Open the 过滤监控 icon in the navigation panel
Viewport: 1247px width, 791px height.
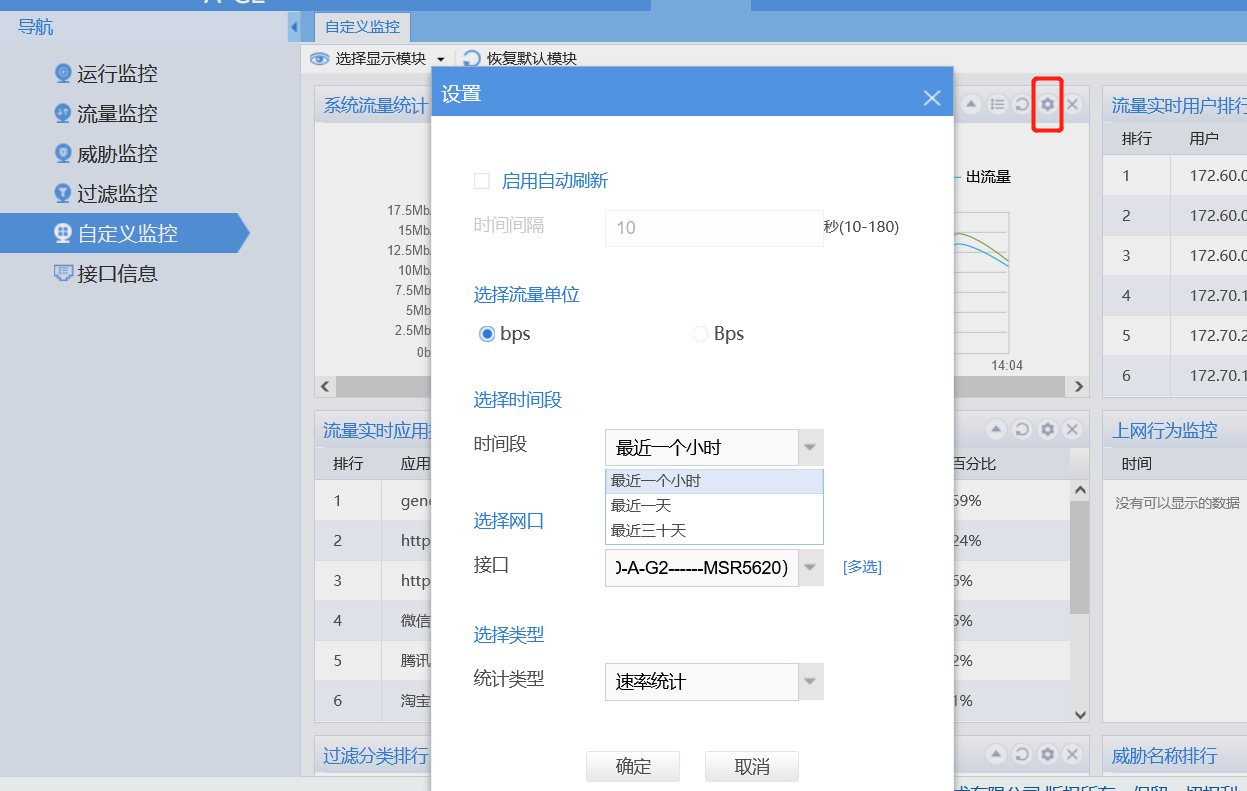63,193
